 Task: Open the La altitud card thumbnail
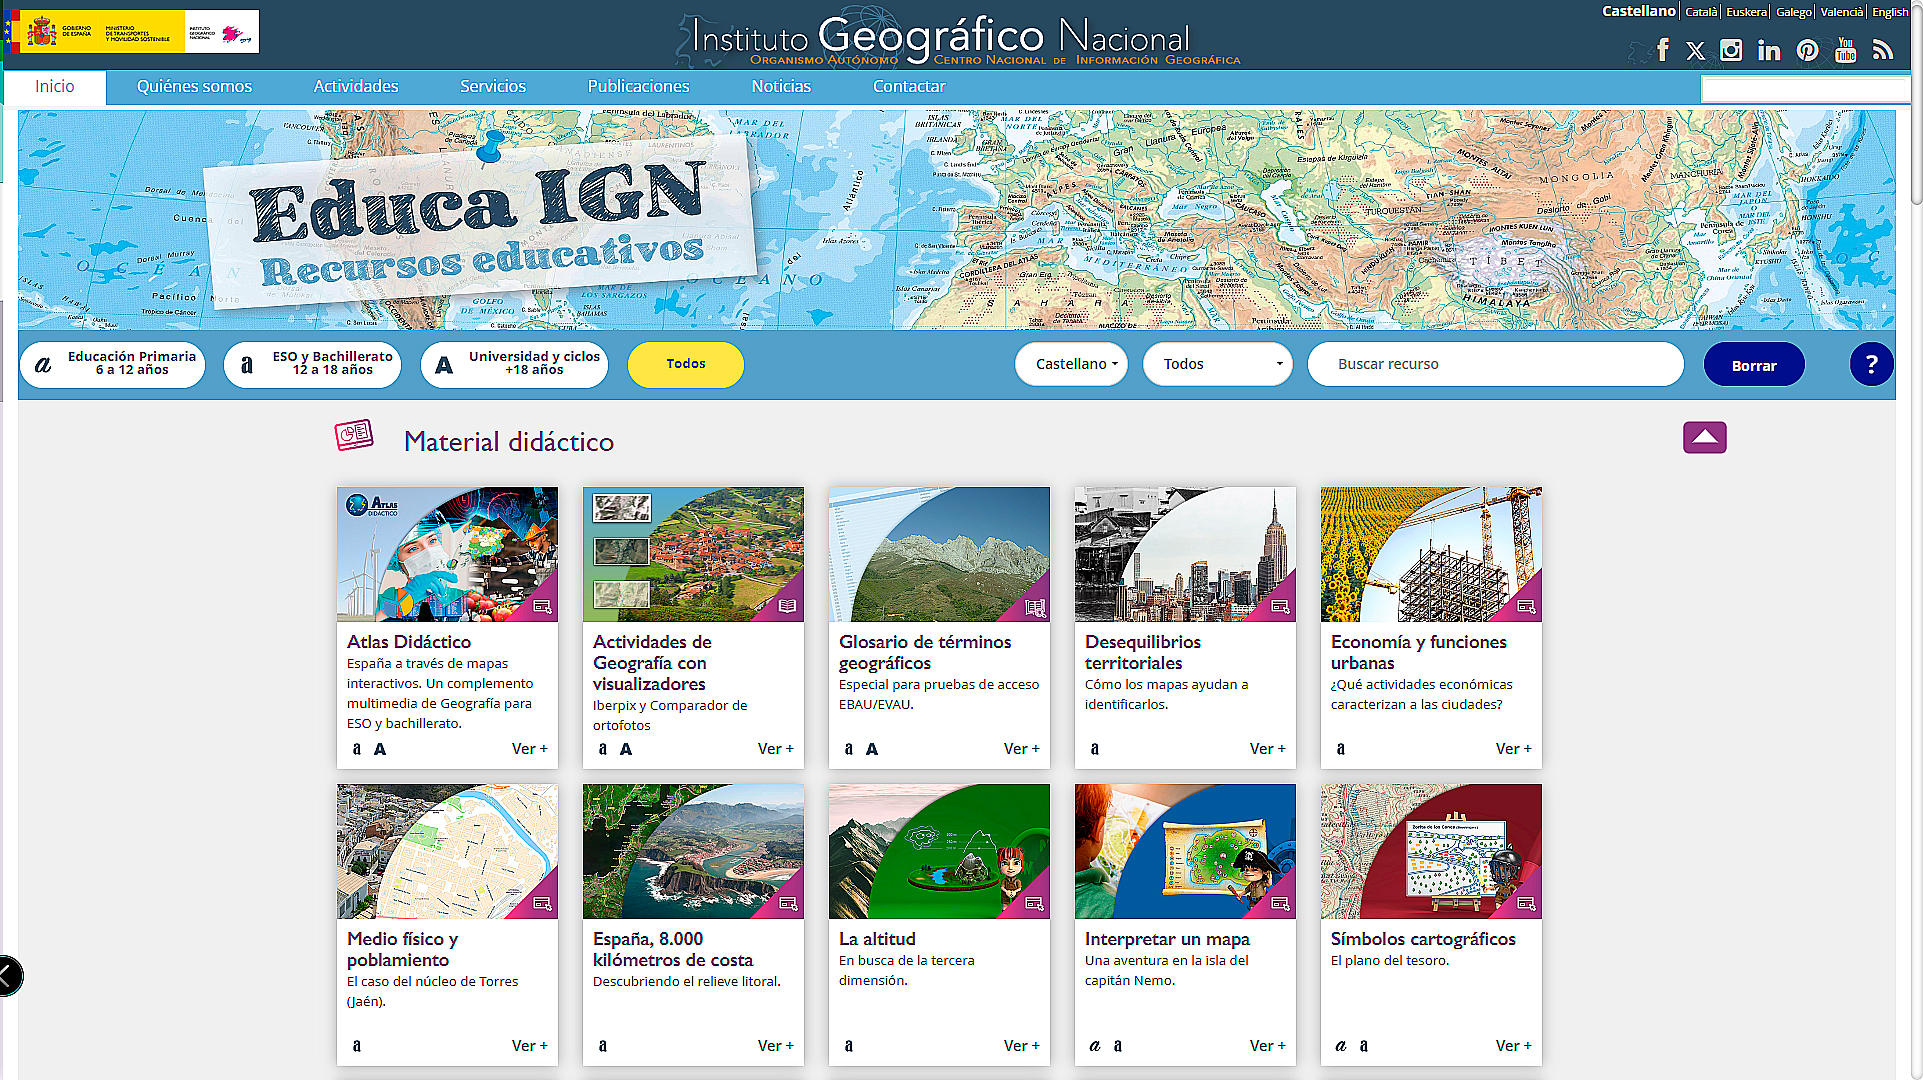point(939,851)
